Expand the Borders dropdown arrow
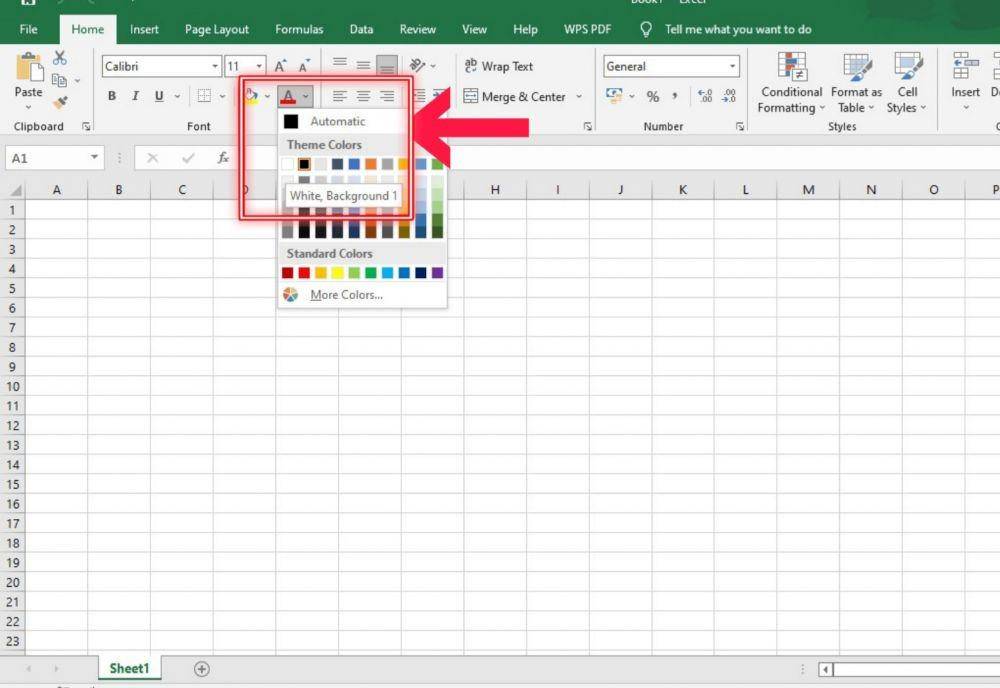The image size is (1000, 688). point(222,97)
